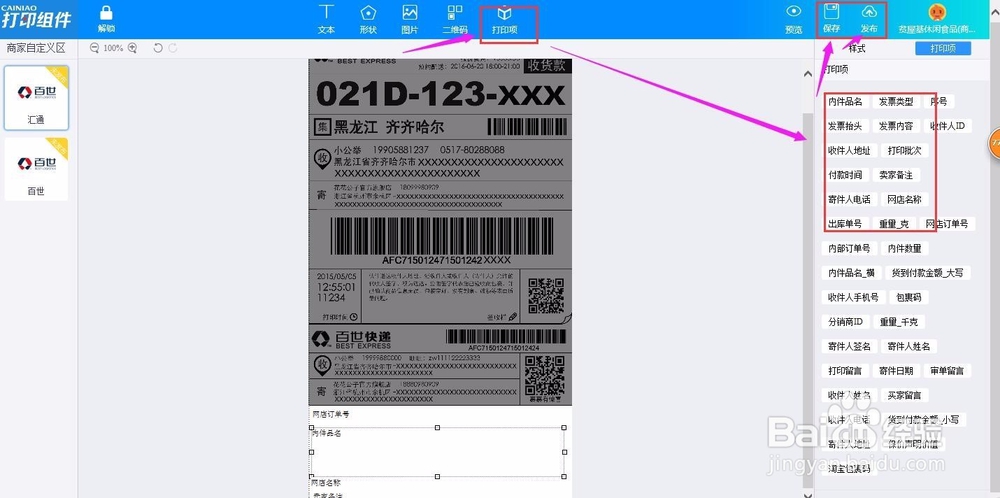The height and width of the screenshot is (498, 1000).
Task: Zoom in with the plus magnifier
Action: click(132, 48)
